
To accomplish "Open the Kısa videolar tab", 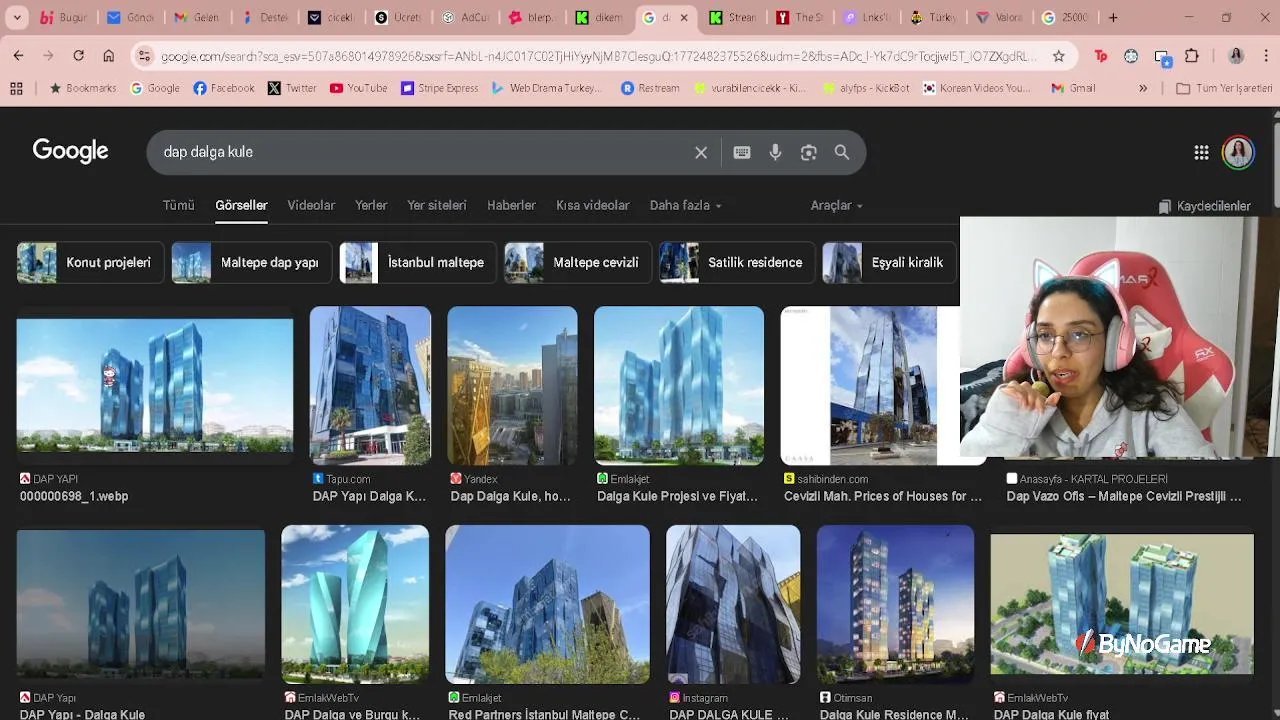I will point(593,205).
